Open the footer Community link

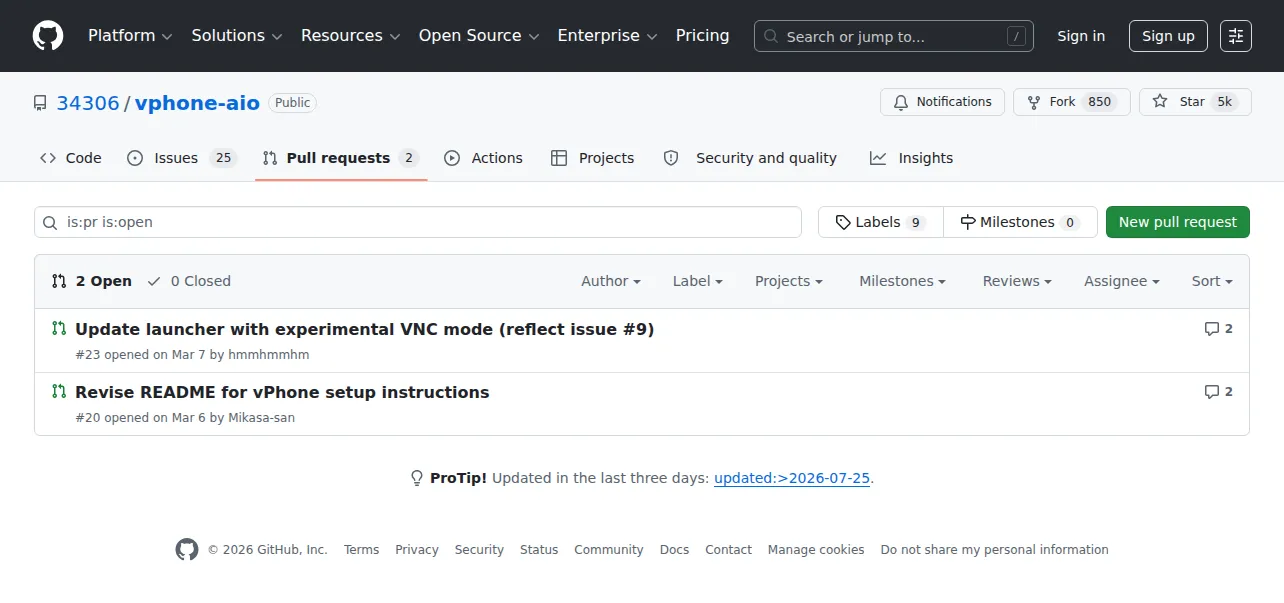coord(609,550)
